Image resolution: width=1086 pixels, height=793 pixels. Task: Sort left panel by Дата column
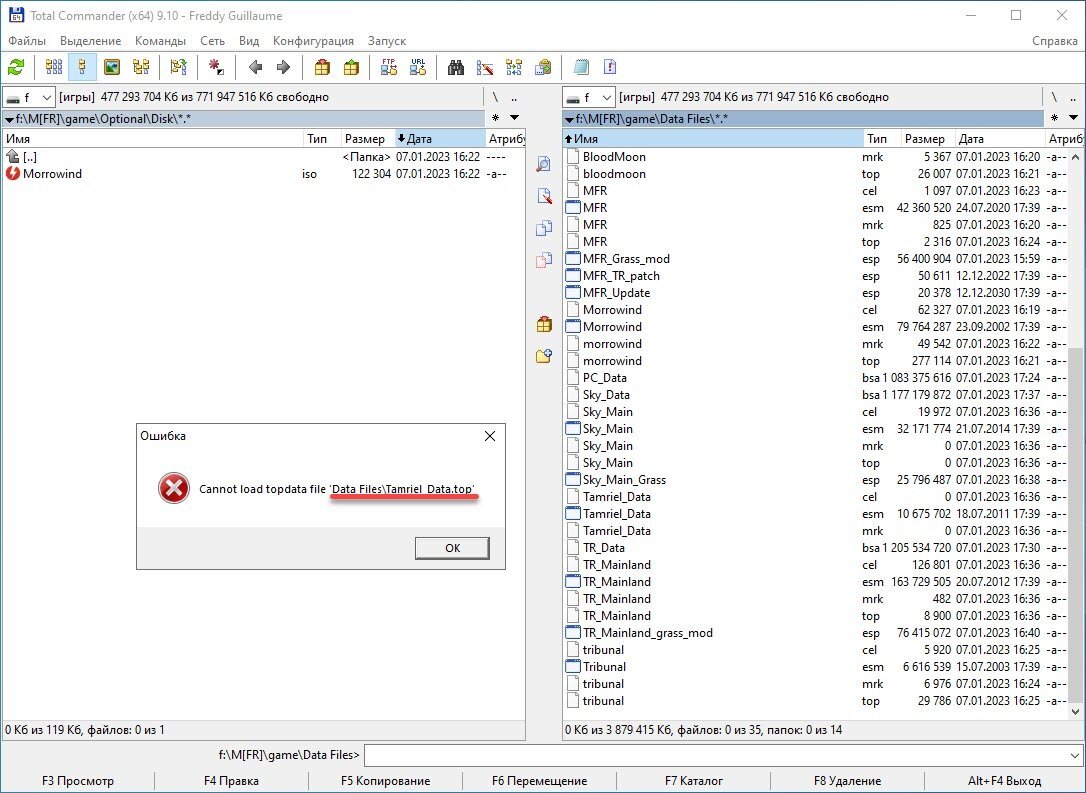[x=440, y=139]
